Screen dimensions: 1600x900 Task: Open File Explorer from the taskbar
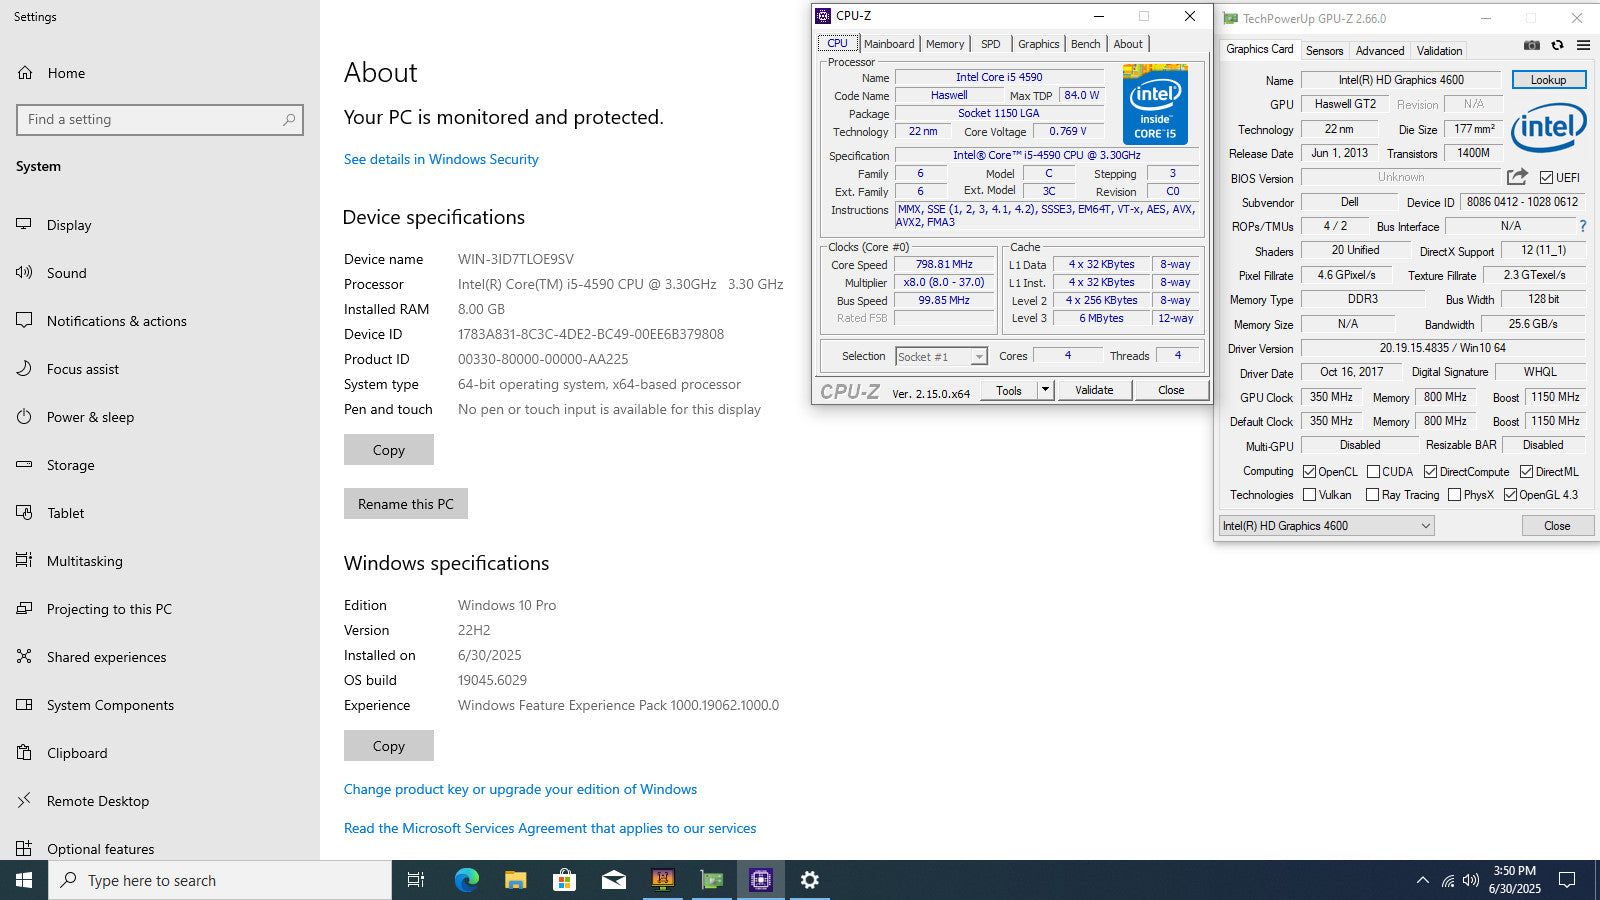click(x=515, y=880)
